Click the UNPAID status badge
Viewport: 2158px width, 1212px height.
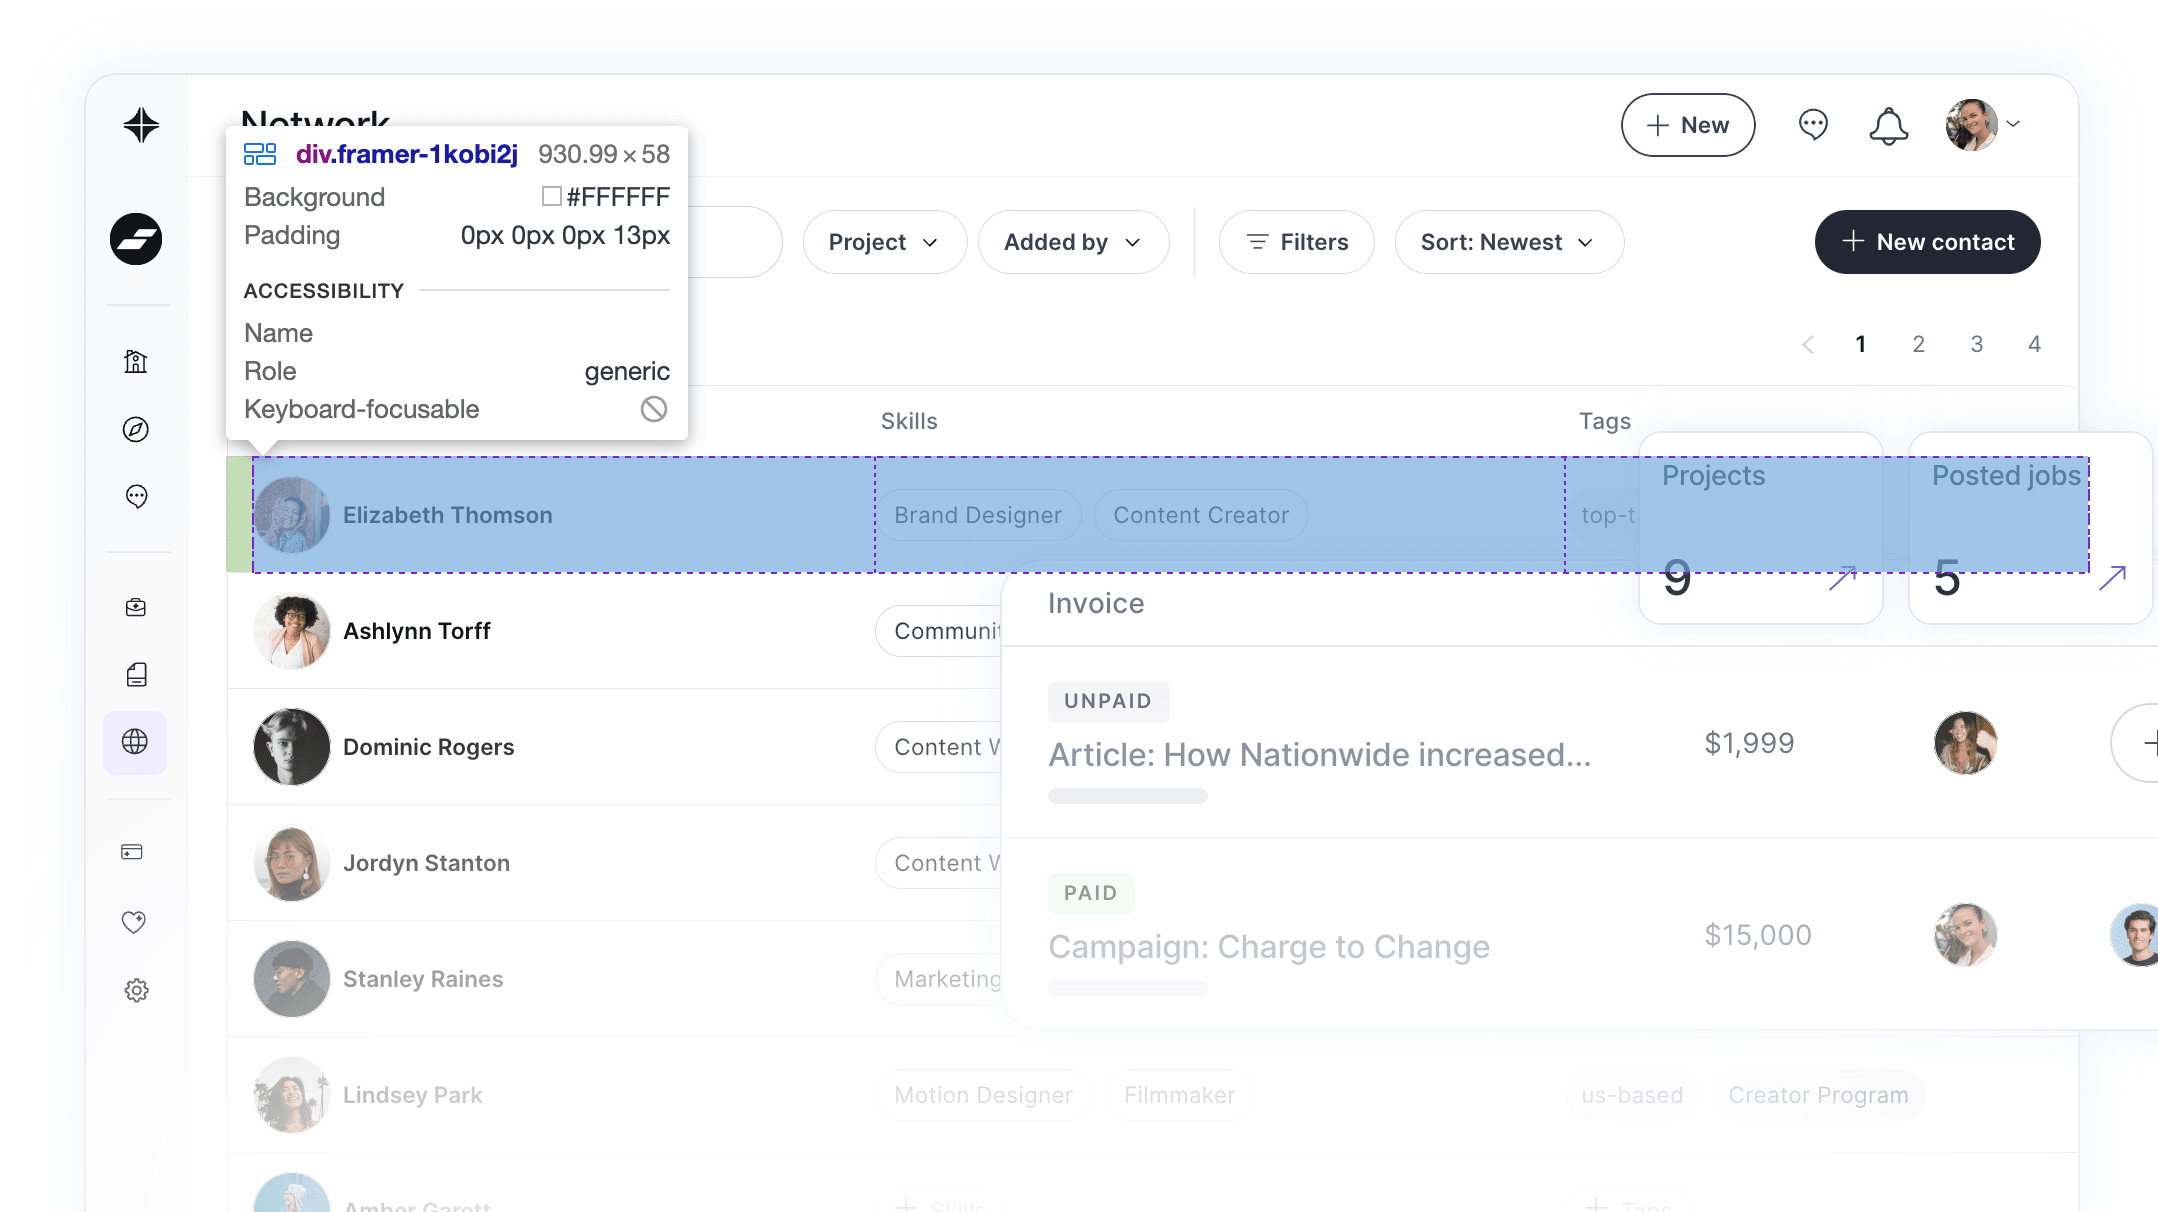1108,701
